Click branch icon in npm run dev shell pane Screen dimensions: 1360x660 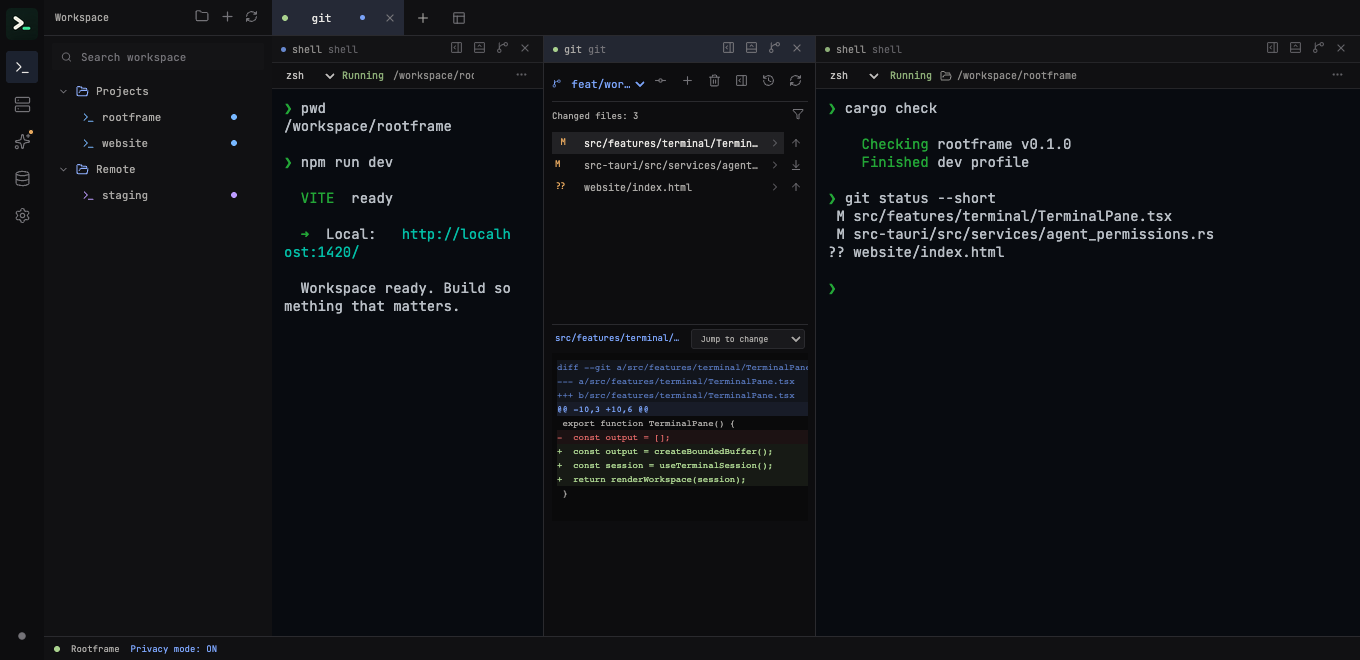point(502,47)
